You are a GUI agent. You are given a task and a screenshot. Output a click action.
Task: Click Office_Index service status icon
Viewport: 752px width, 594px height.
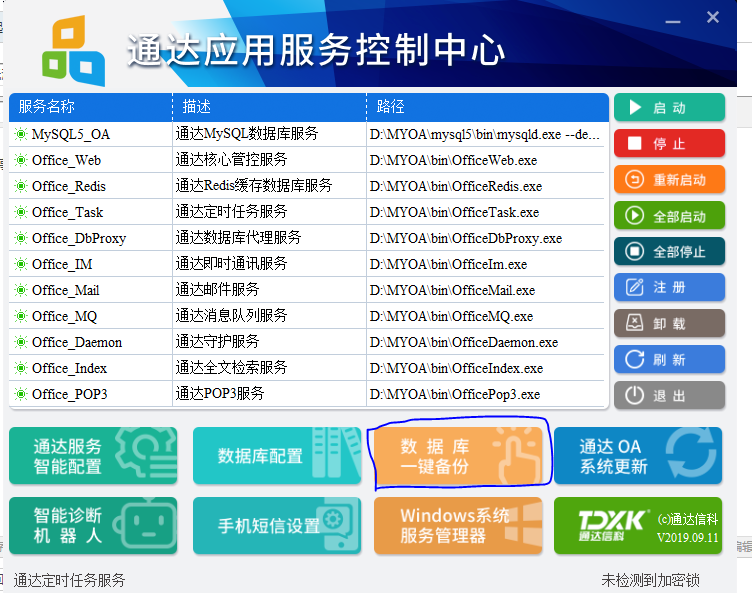pyautogui.click(x=21, y=368)
